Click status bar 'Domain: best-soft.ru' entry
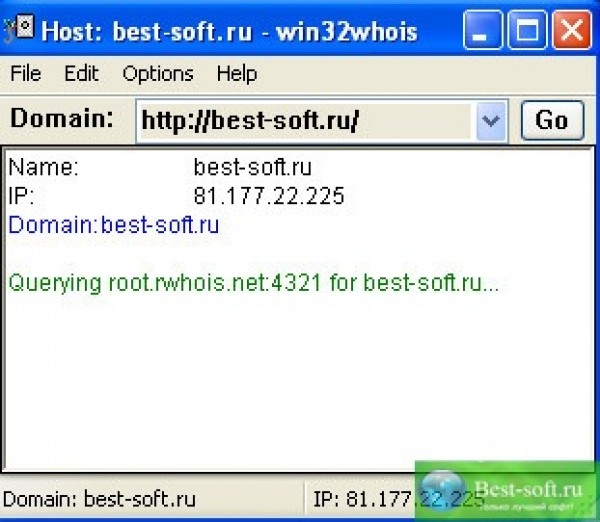Screen dimensions: 600x522 [x=99, y=499]
